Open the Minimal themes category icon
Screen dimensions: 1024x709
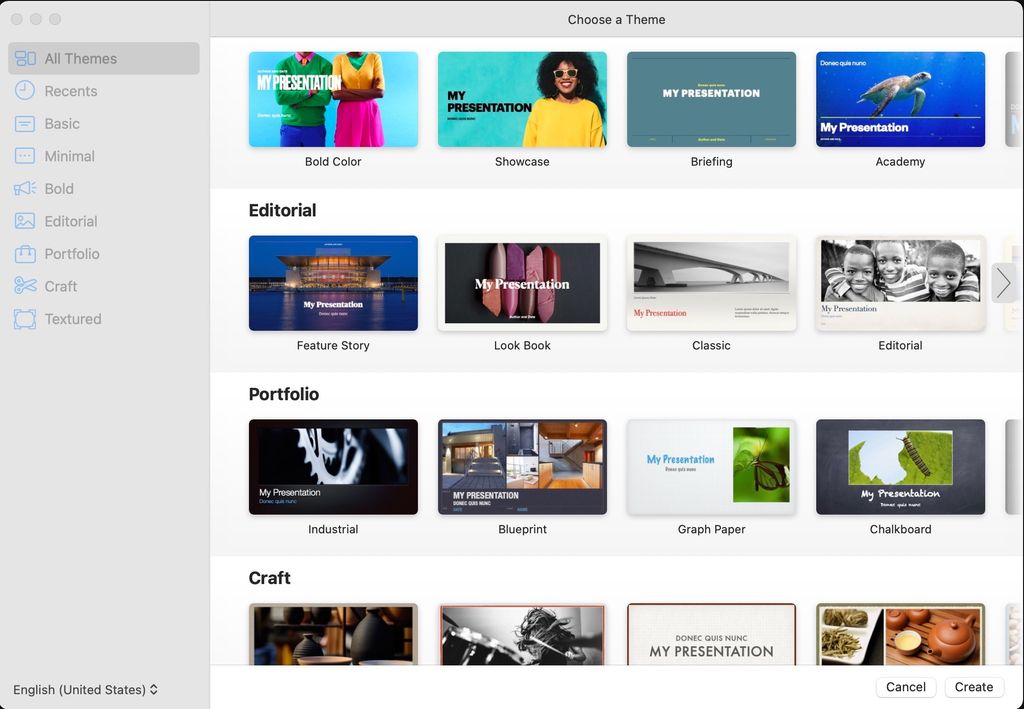27,156
